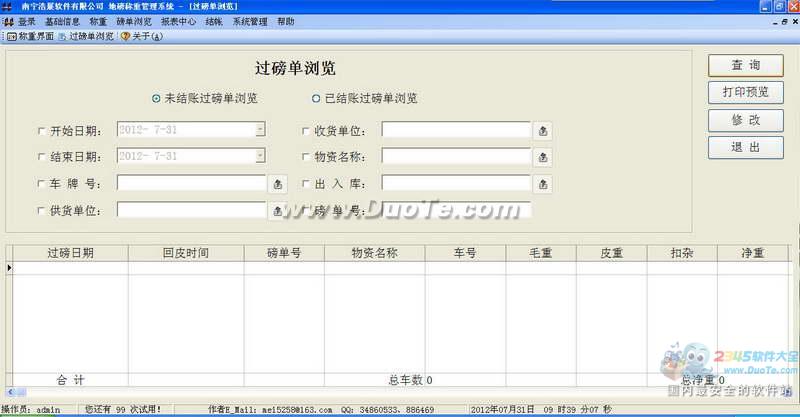The width and height of the screenshot is (800, 417).
Task: Click lookup icon beside 物资名称 field
Action: tap(542, 157)
